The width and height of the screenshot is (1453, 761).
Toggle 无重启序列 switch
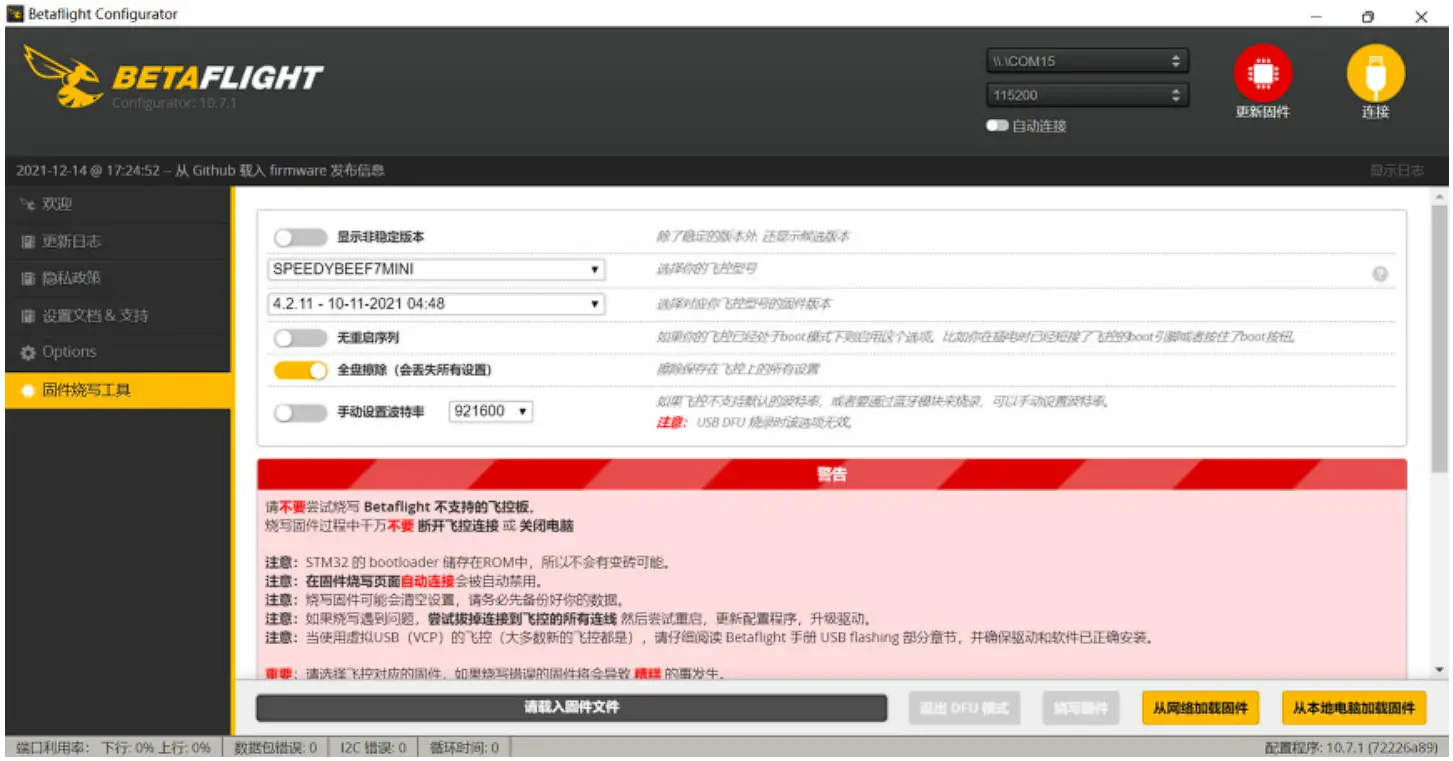pyautogui.click(x=300, y=338)
